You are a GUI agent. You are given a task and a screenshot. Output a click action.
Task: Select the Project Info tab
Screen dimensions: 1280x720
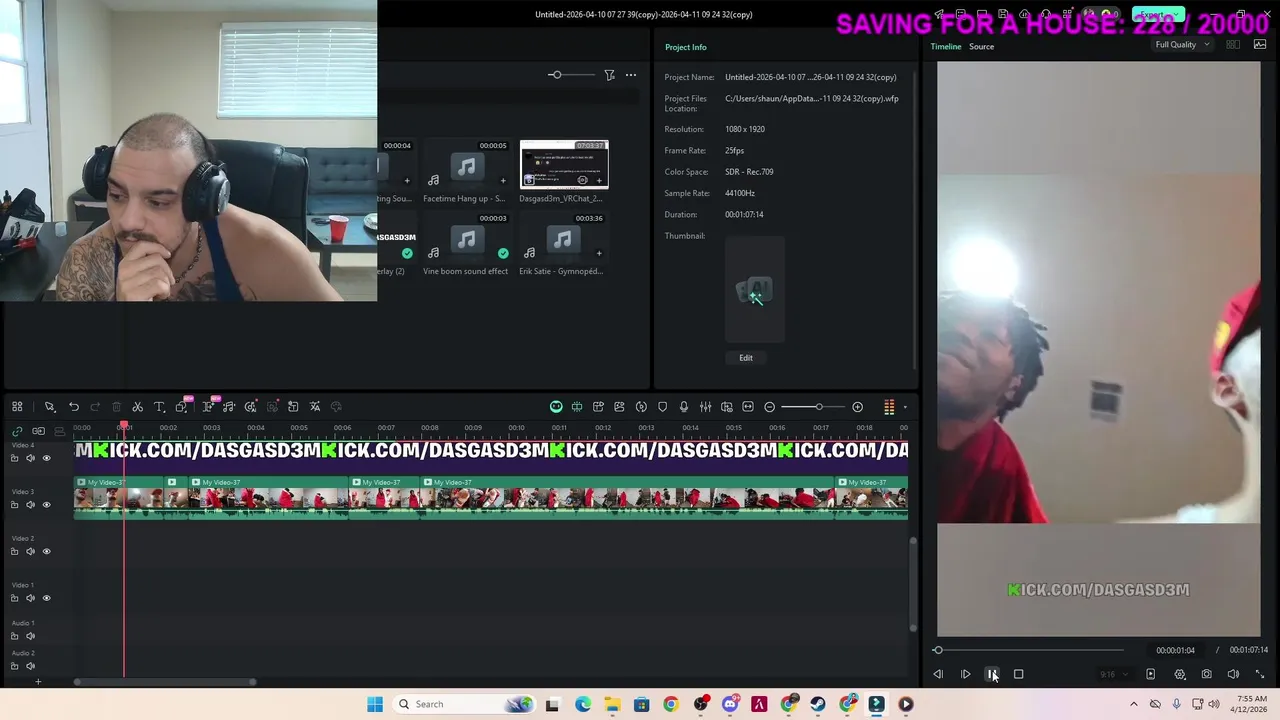point(686,47)
